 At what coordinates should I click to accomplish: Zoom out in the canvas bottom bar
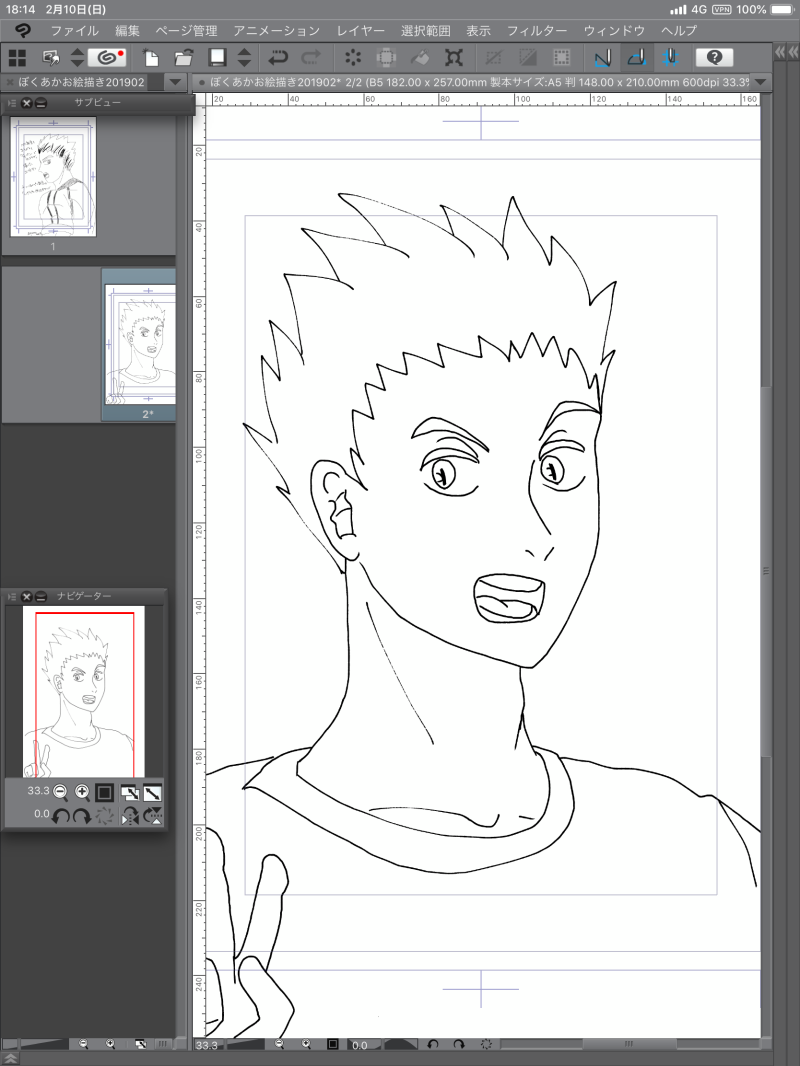[279, 1044]
